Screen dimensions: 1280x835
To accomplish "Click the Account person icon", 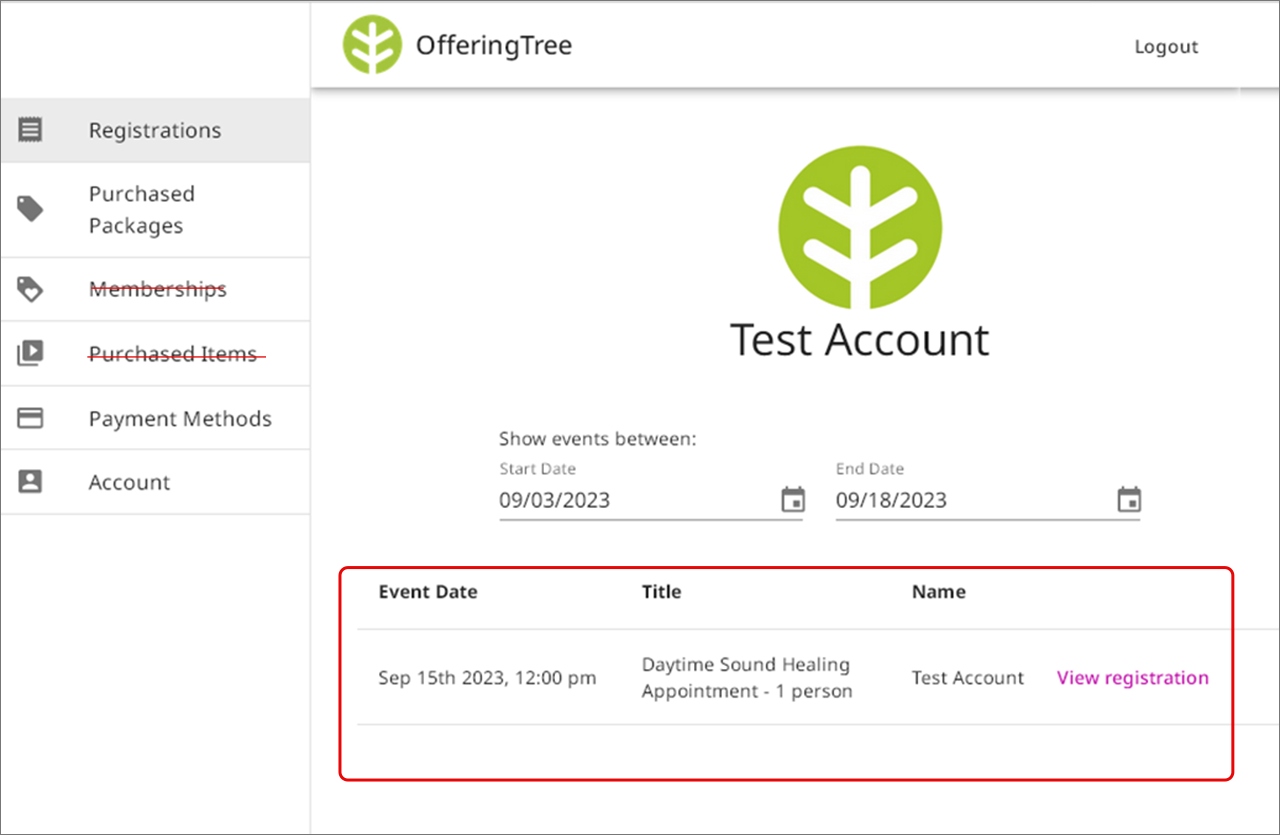I will (x=31, y=482).
